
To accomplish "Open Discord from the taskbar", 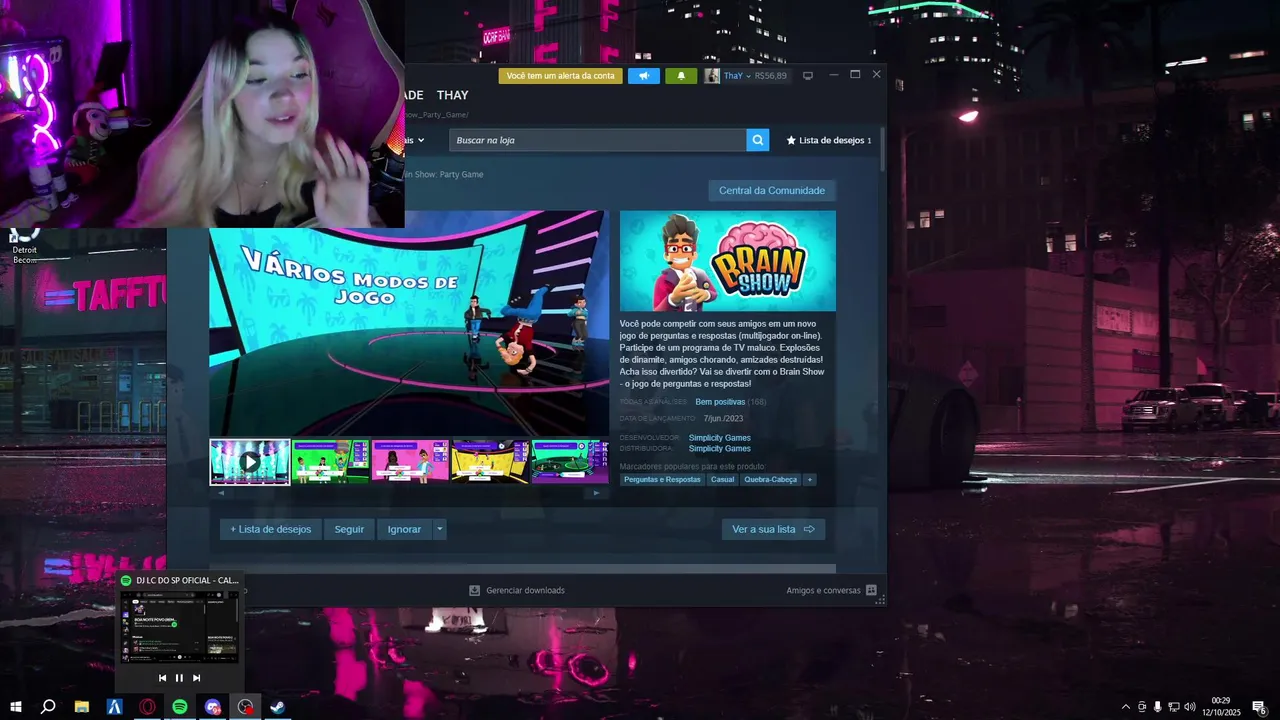I will (213, 707).
